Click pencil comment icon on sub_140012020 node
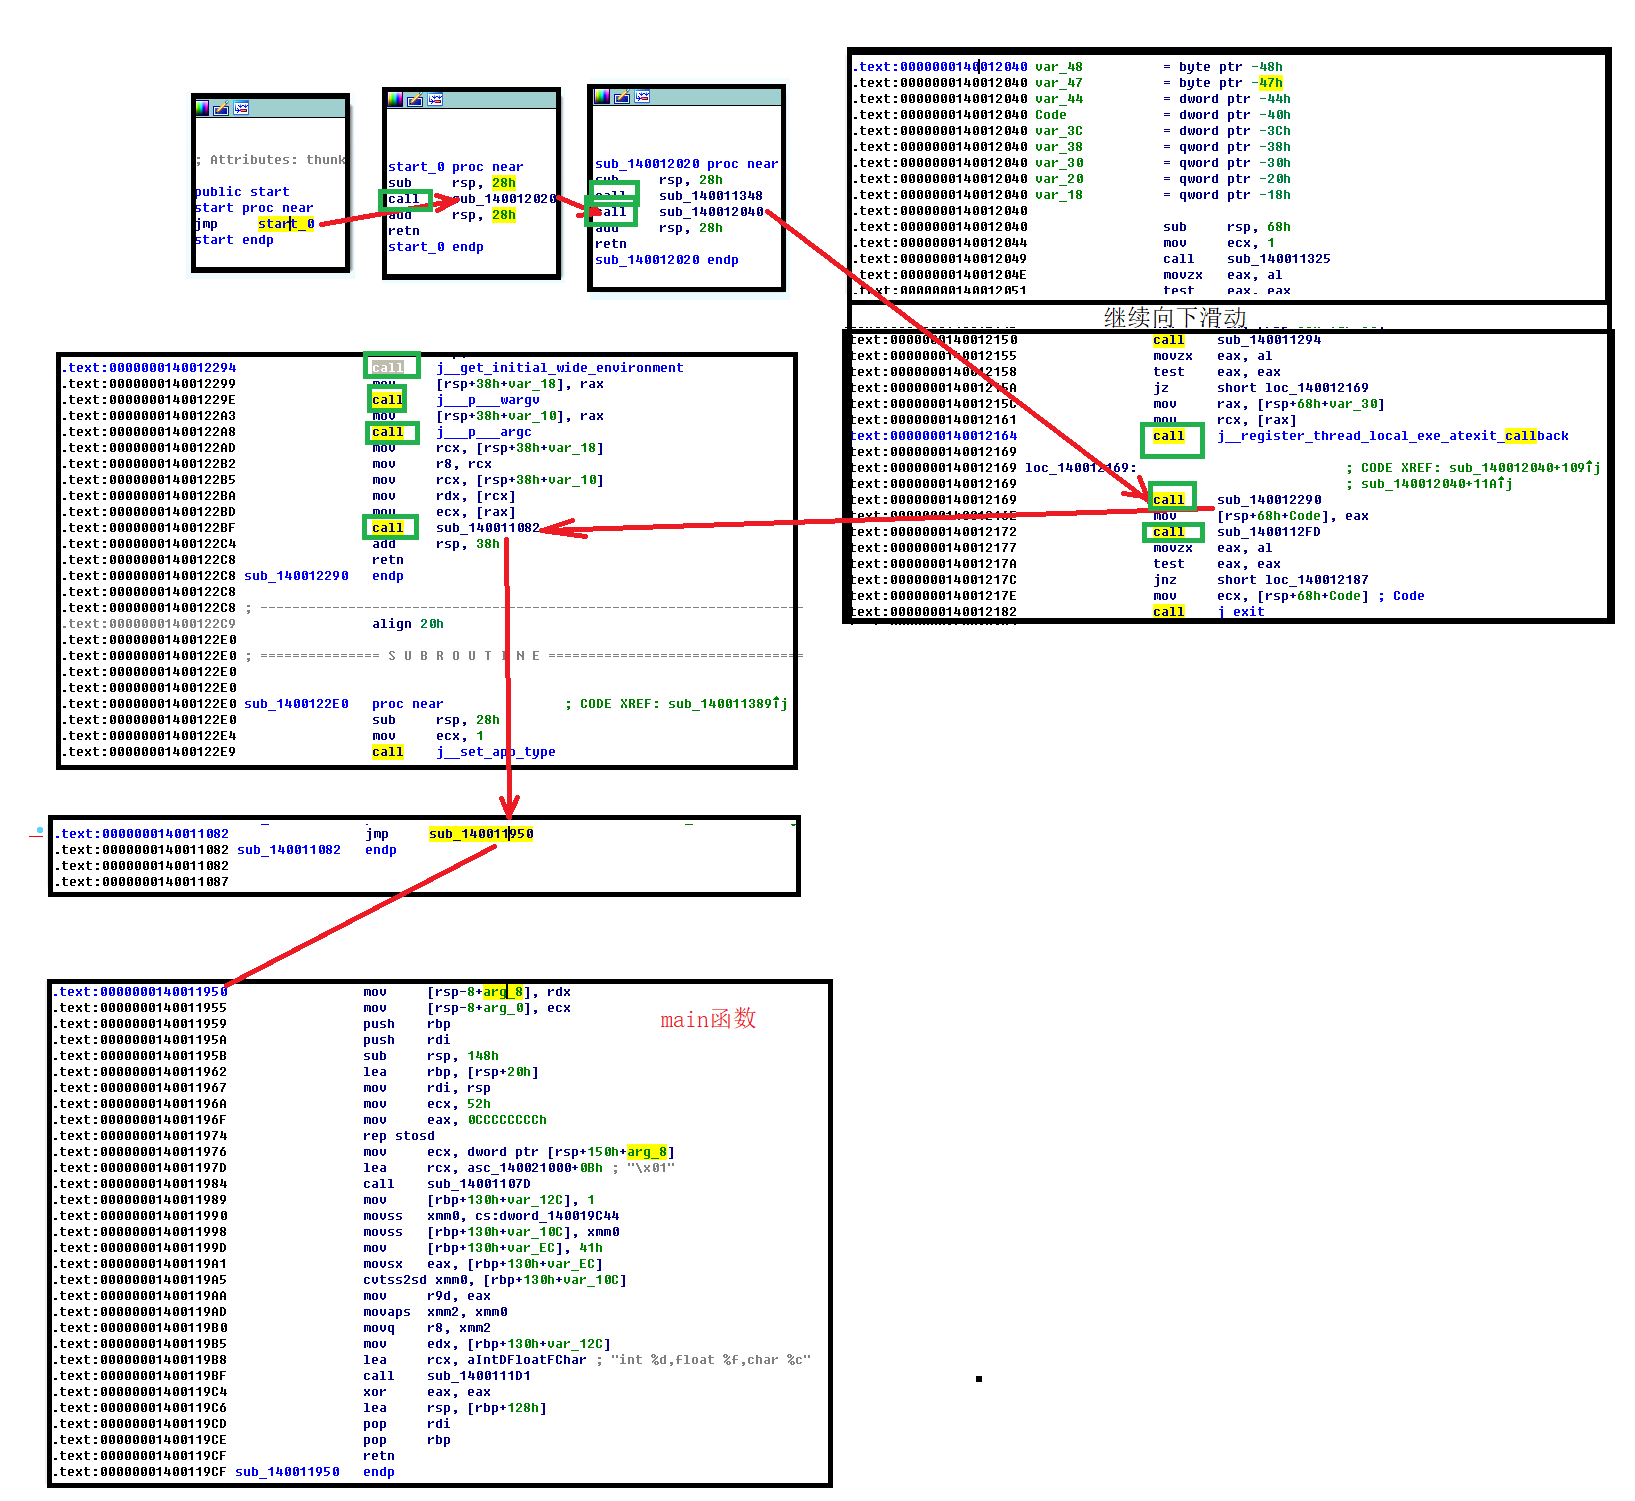Viewport: 1635px width, 1501px height. pyautogui.click(x=621, y=96)
